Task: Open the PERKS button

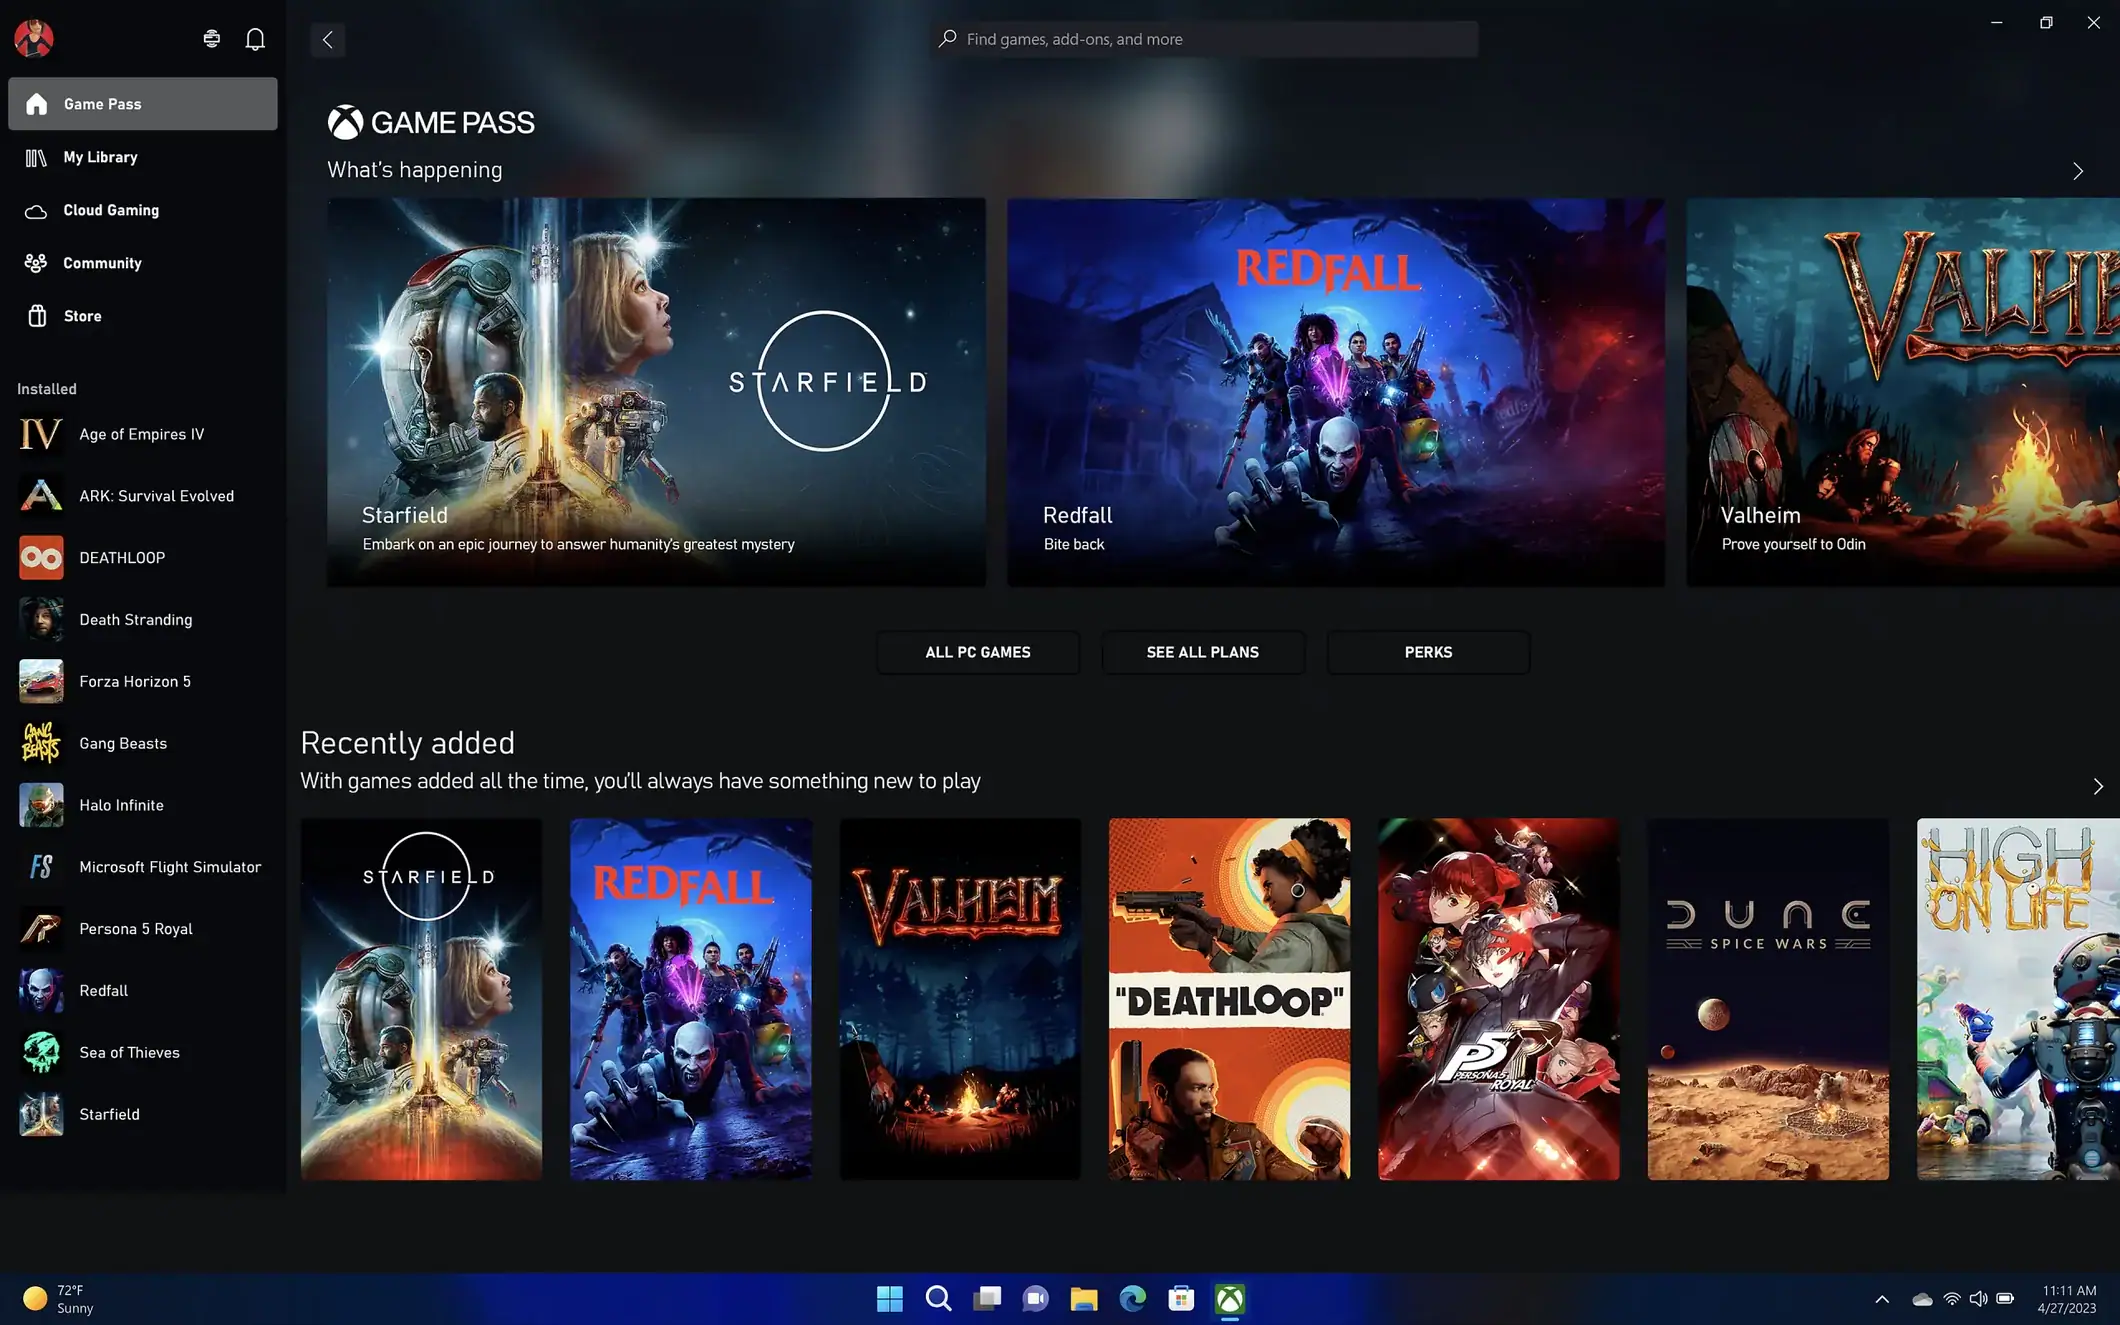Action: (1427, 652)
